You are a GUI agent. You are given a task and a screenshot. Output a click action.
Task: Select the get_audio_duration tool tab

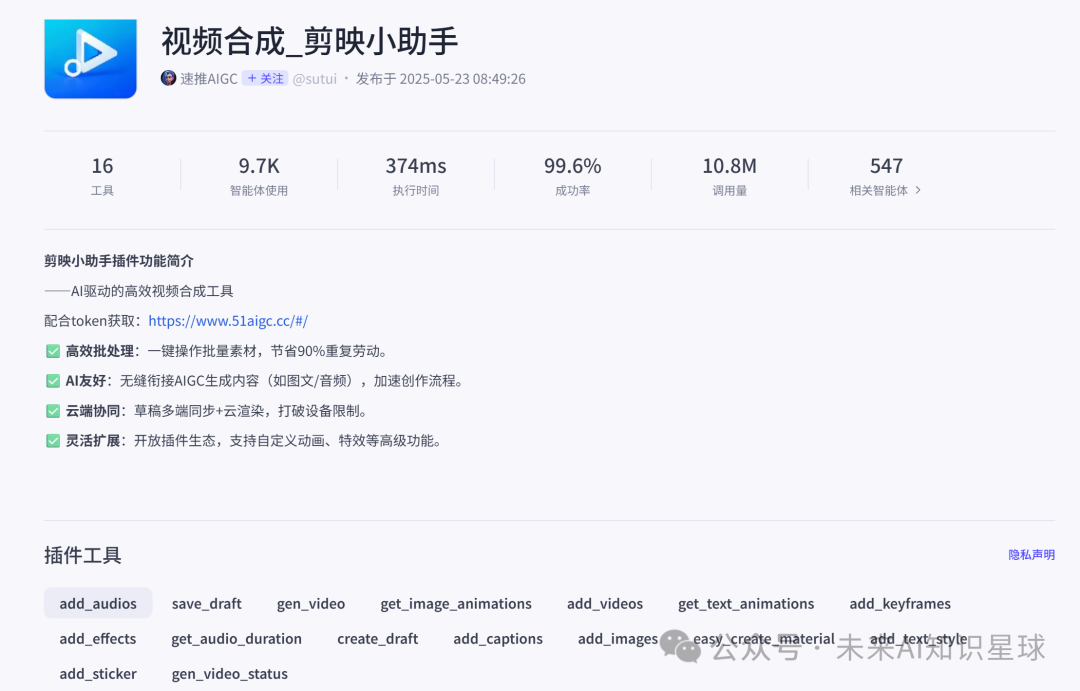coord(236,639)
